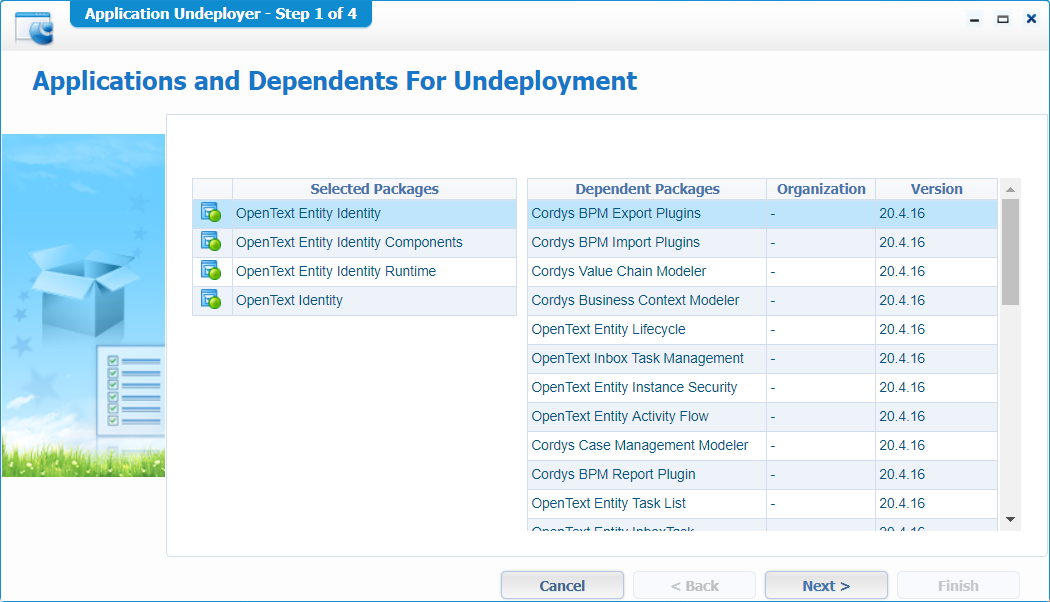
Task: Click the Applications and Dependents For Undeployment heading
Action: pyautogui.click(x=335, y=81)
